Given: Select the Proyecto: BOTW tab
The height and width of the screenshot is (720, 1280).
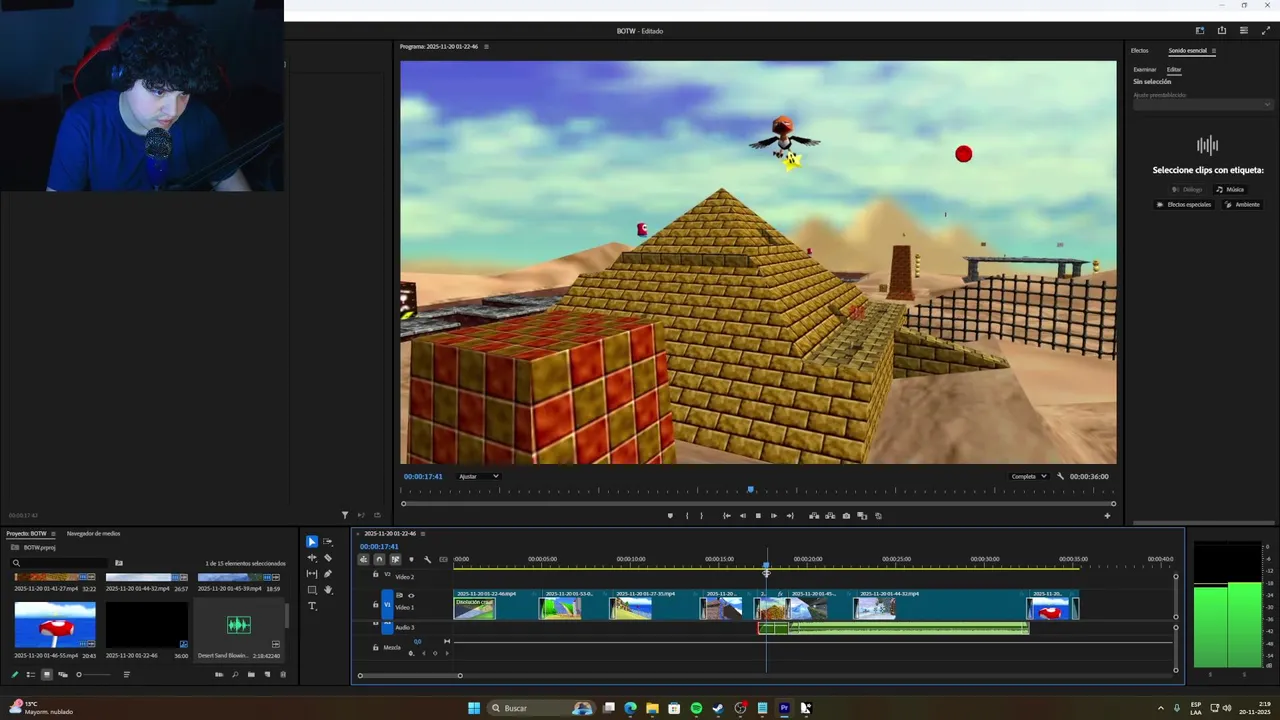Looking at the screenshot, I should (x=26, y=533).
